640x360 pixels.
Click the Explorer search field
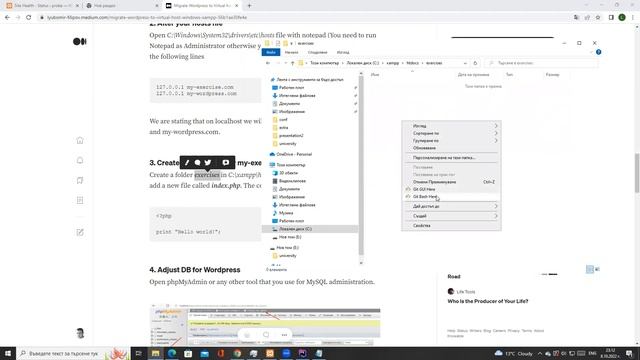(x=542, y=63)
